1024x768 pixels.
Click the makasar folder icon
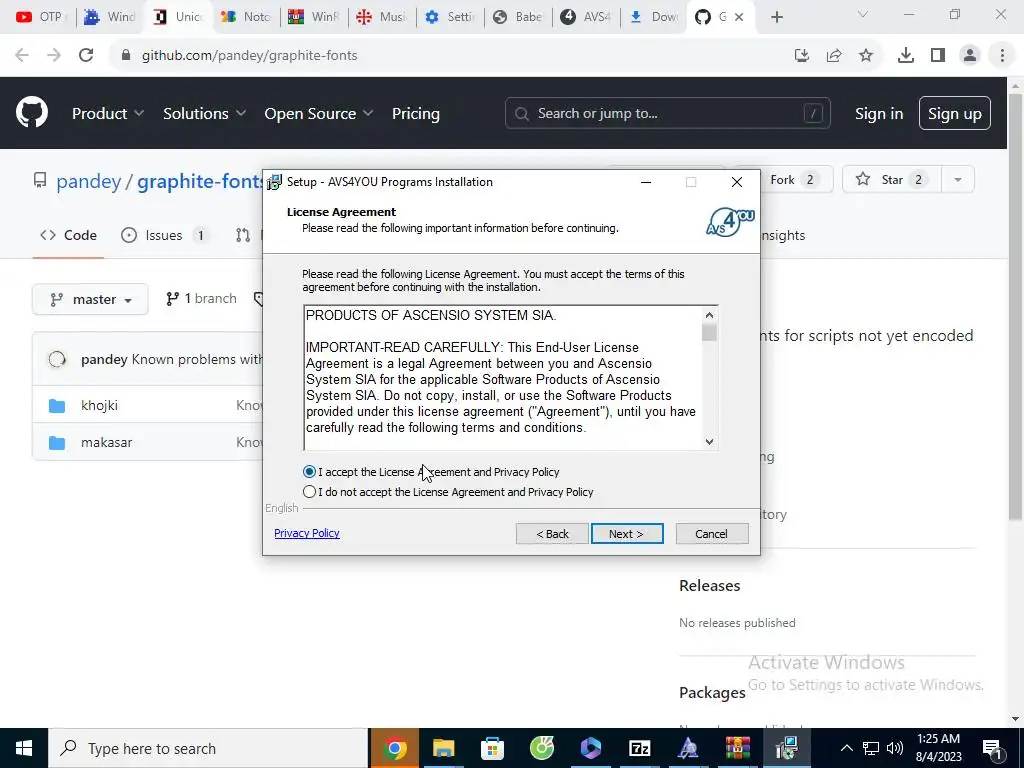pyautogui.click(x=57, y=443)
